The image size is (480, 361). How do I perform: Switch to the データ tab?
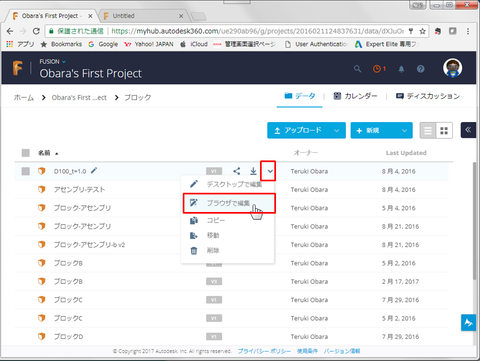point(300,96)
